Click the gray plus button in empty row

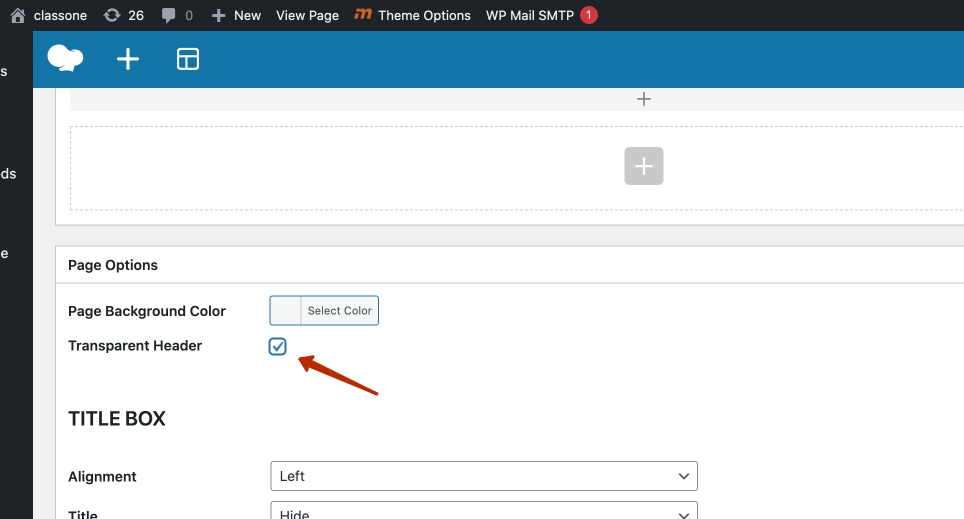tap(644, 166)
